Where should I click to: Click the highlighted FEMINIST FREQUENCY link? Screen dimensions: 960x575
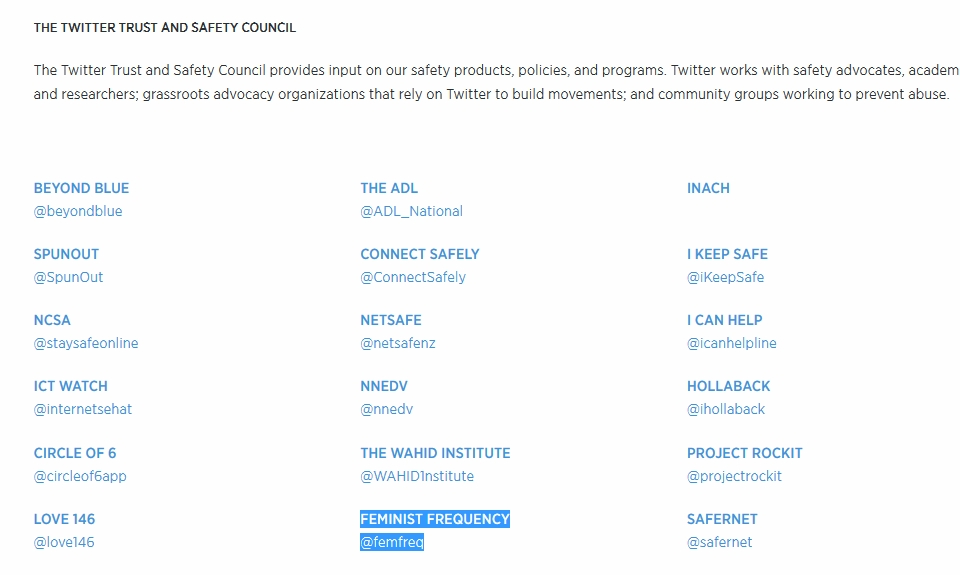tap(435, 519)
